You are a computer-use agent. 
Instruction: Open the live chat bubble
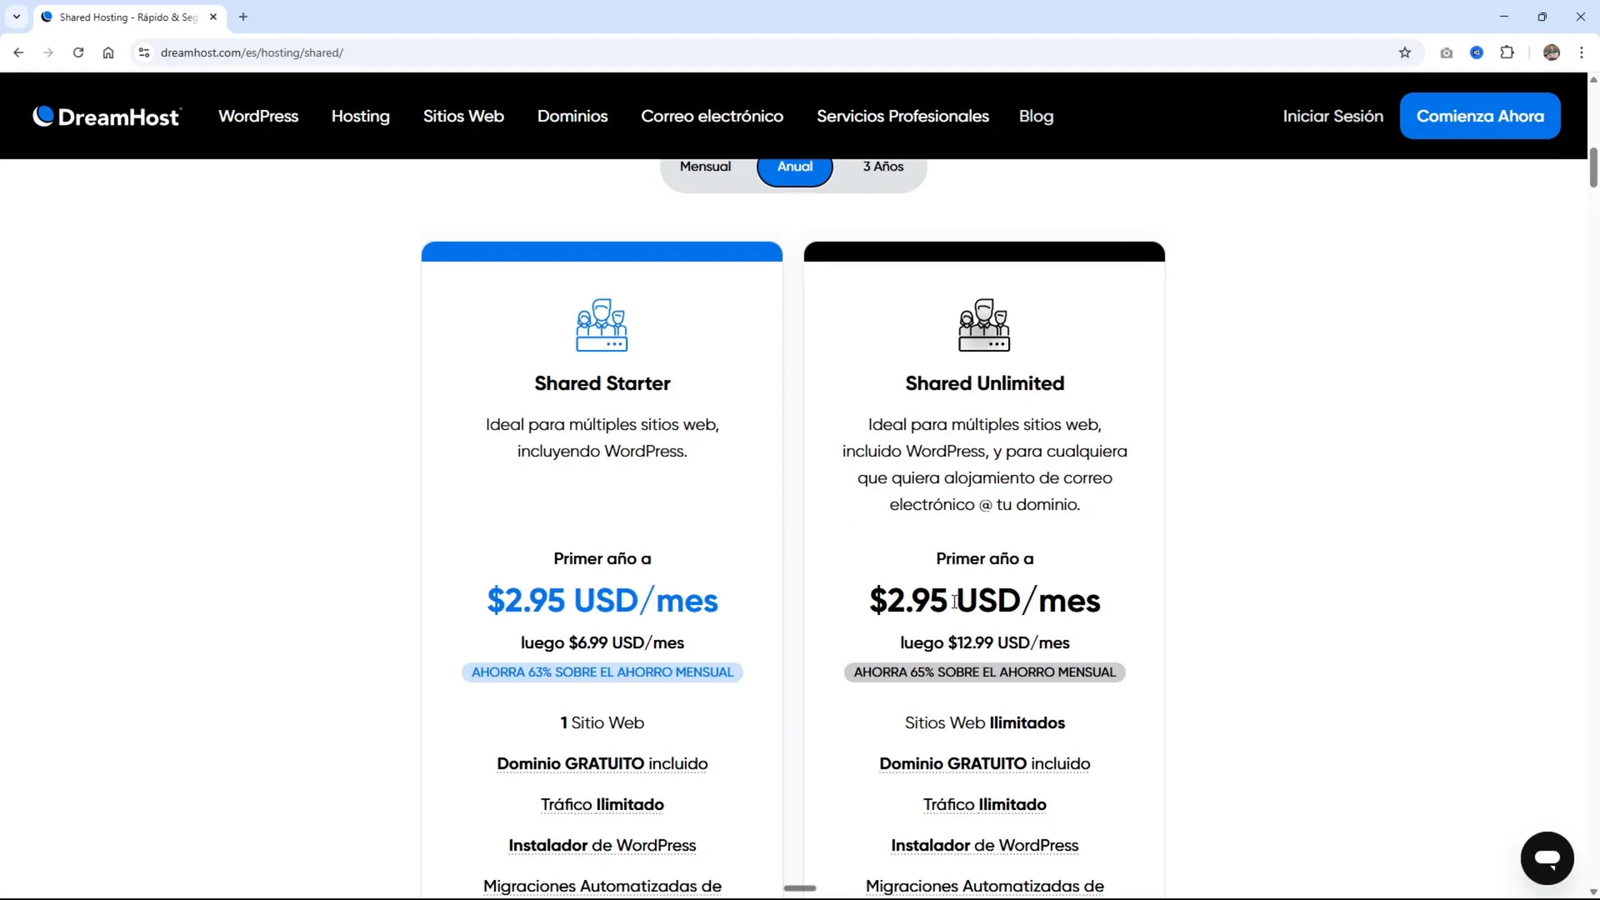(x=1547, y=858)
